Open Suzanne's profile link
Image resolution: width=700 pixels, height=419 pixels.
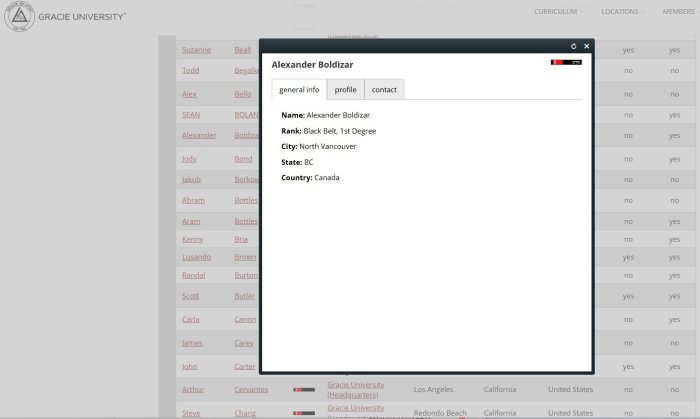point(196,50)
